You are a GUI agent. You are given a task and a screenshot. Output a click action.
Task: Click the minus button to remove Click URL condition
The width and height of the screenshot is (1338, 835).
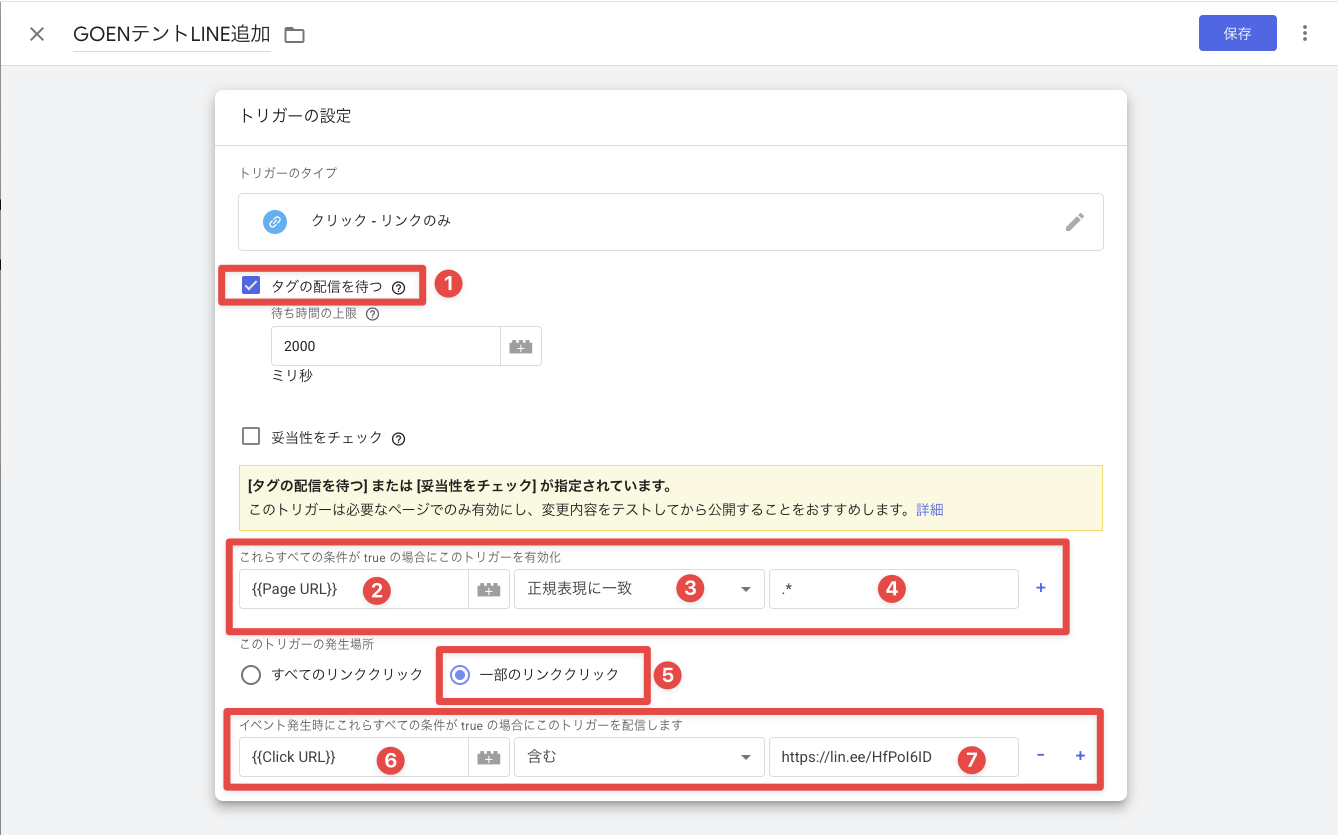point(1041,756)
